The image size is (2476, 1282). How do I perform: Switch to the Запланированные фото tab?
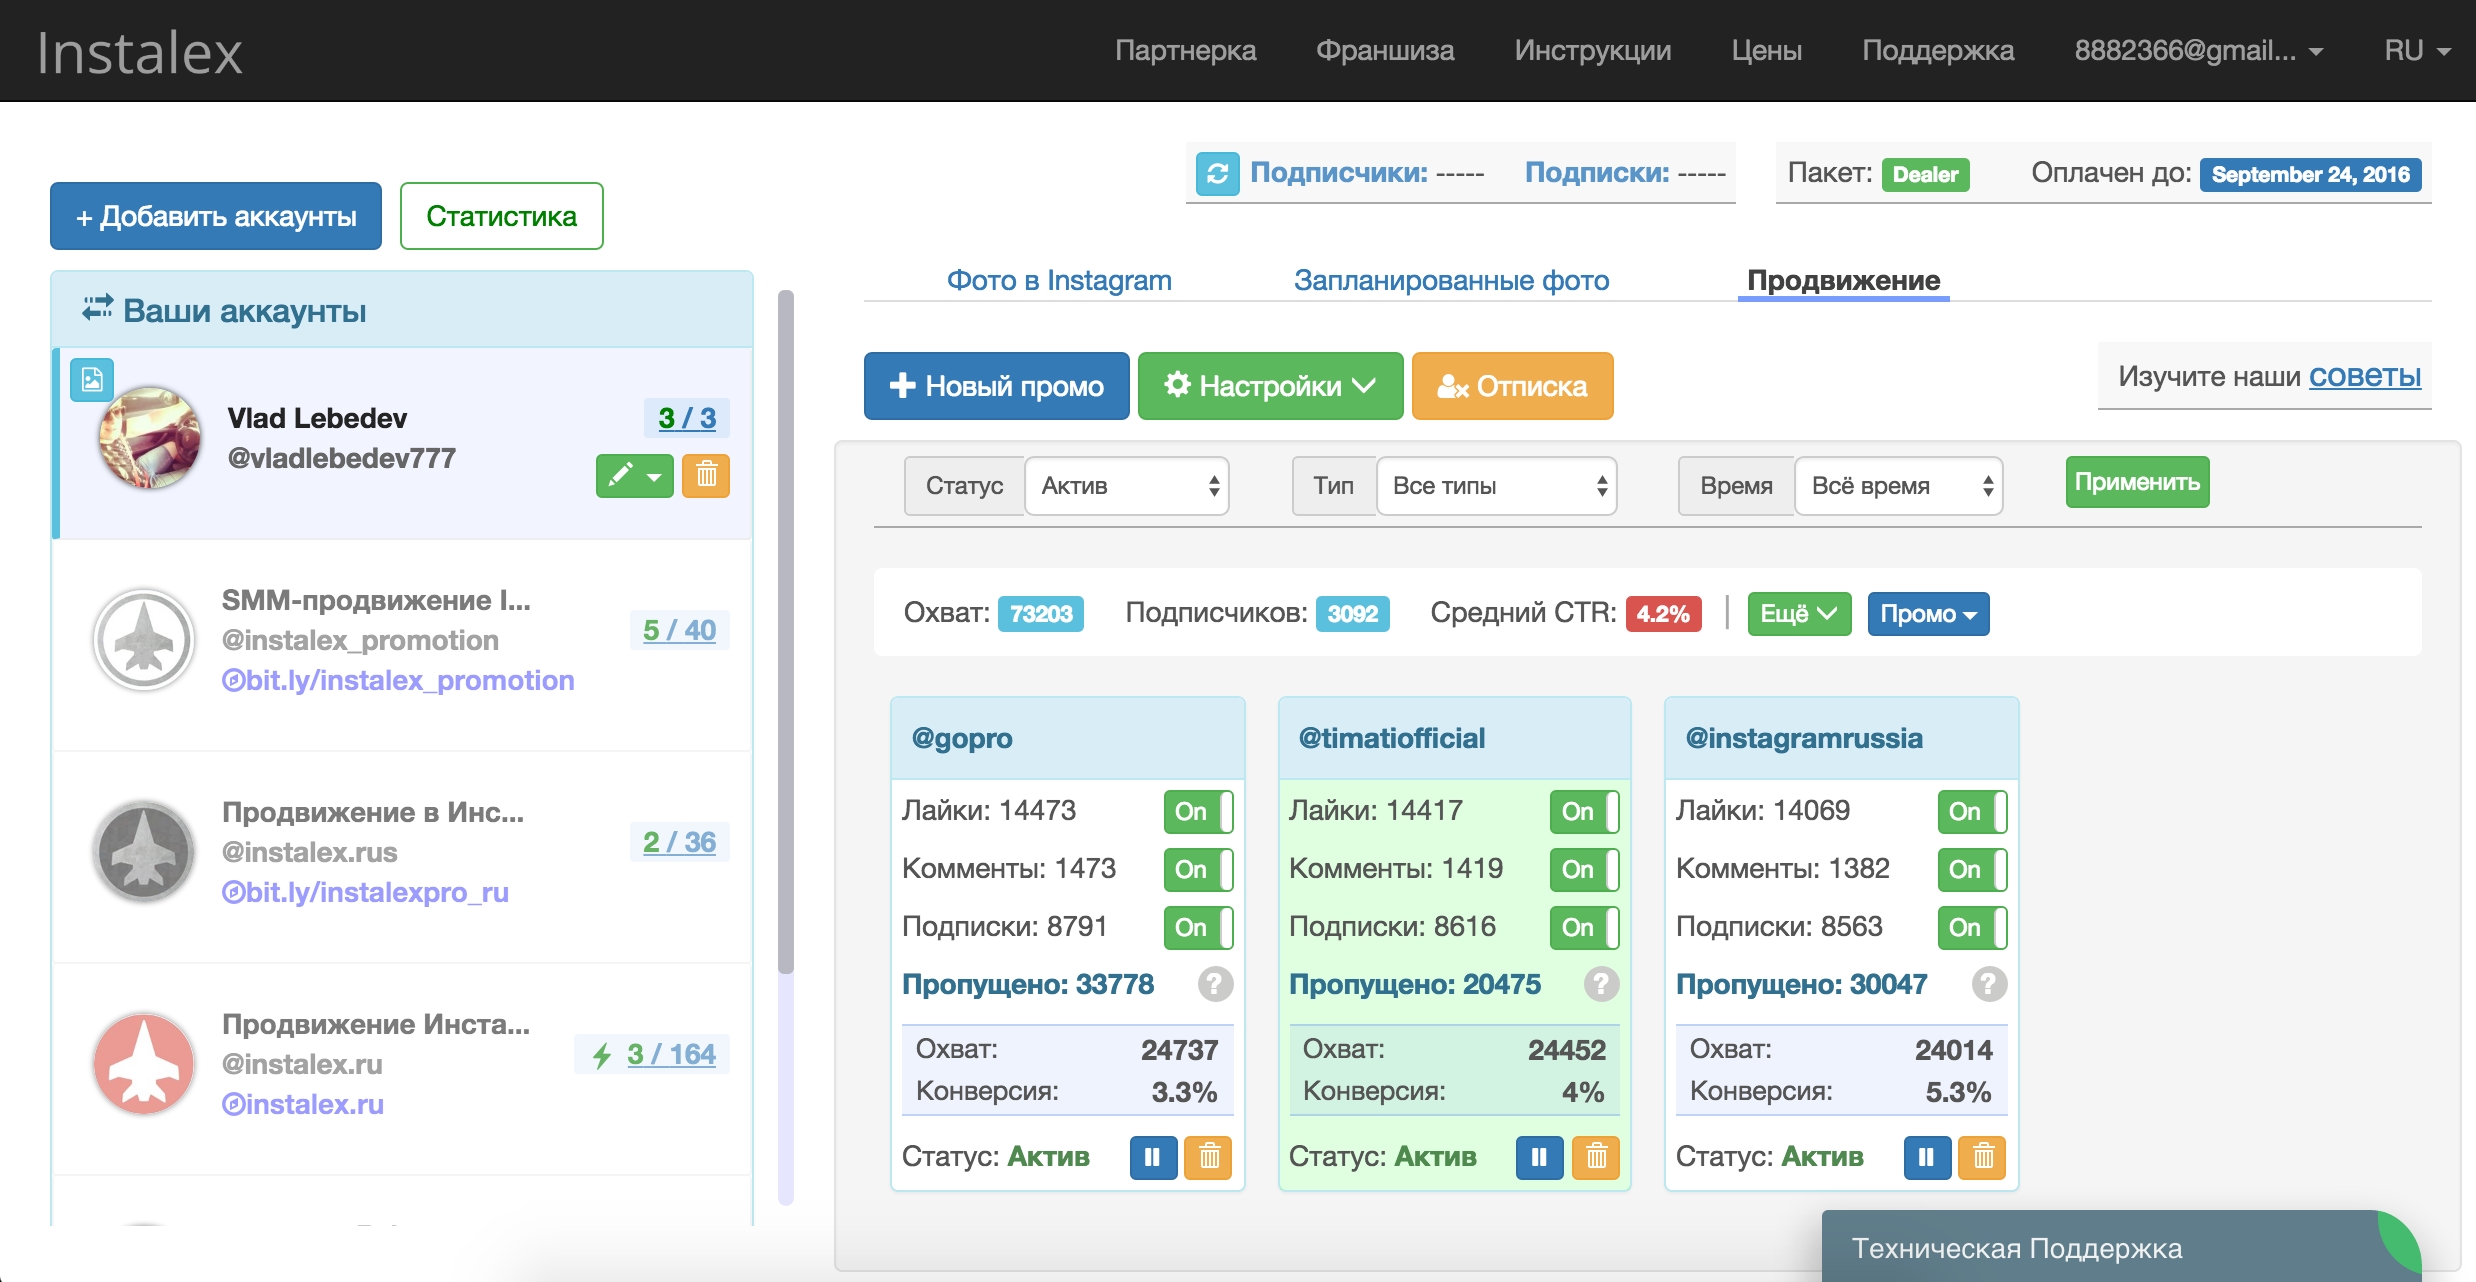[1451, 280]
